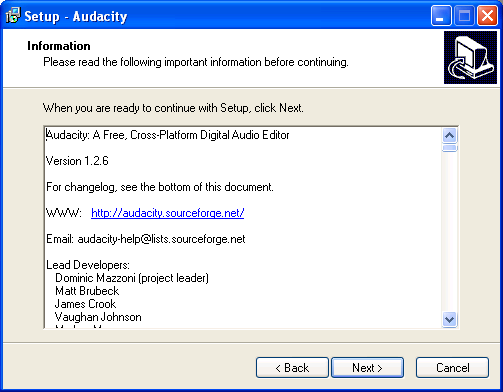Click the Next button

[x=367, y=368]
